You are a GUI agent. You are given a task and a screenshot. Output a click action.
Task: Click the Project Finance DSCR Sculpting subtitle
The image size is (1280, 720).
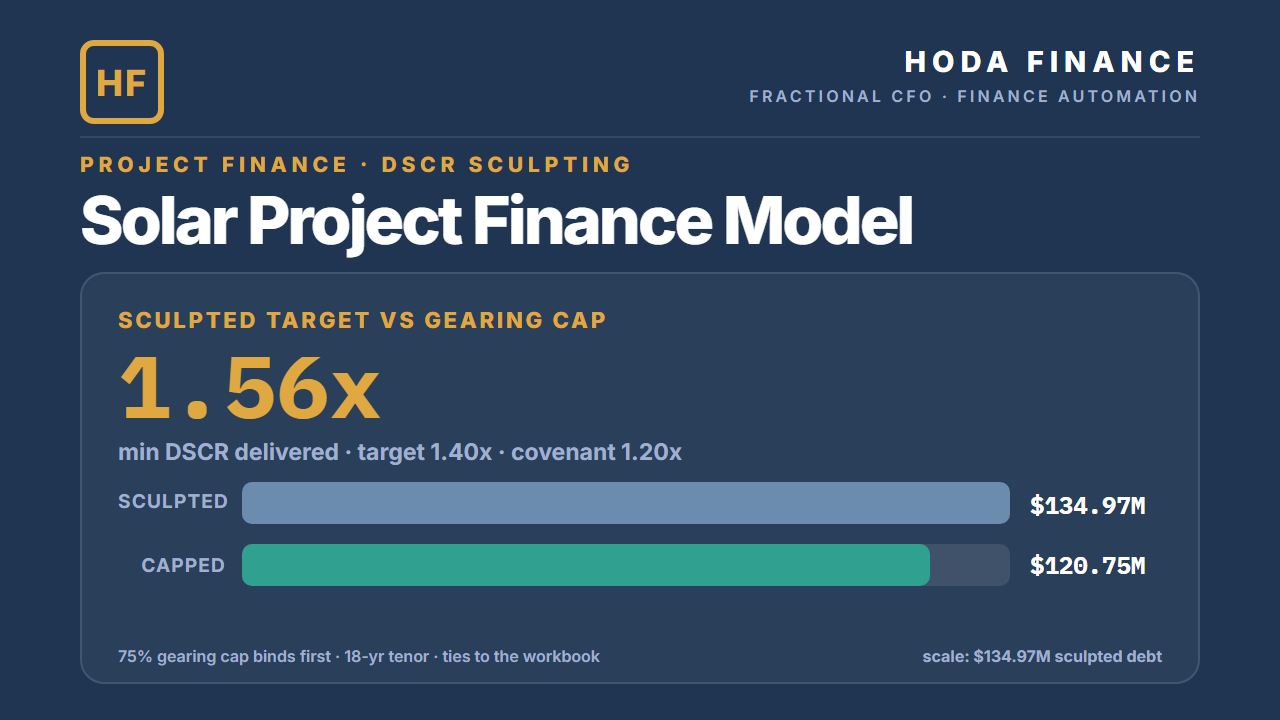[356, 165]
